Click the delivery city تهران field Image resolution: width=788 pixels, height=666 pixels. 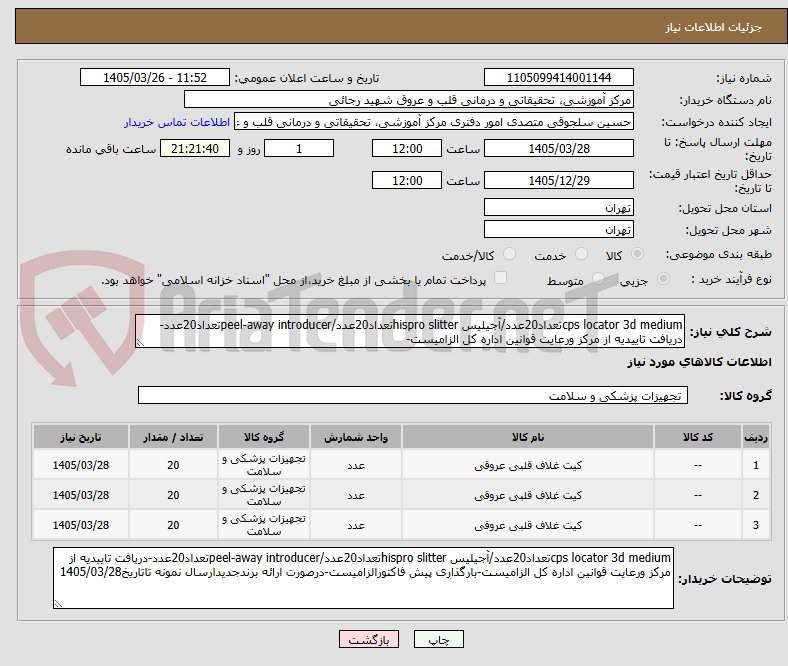tap(558, 229)
